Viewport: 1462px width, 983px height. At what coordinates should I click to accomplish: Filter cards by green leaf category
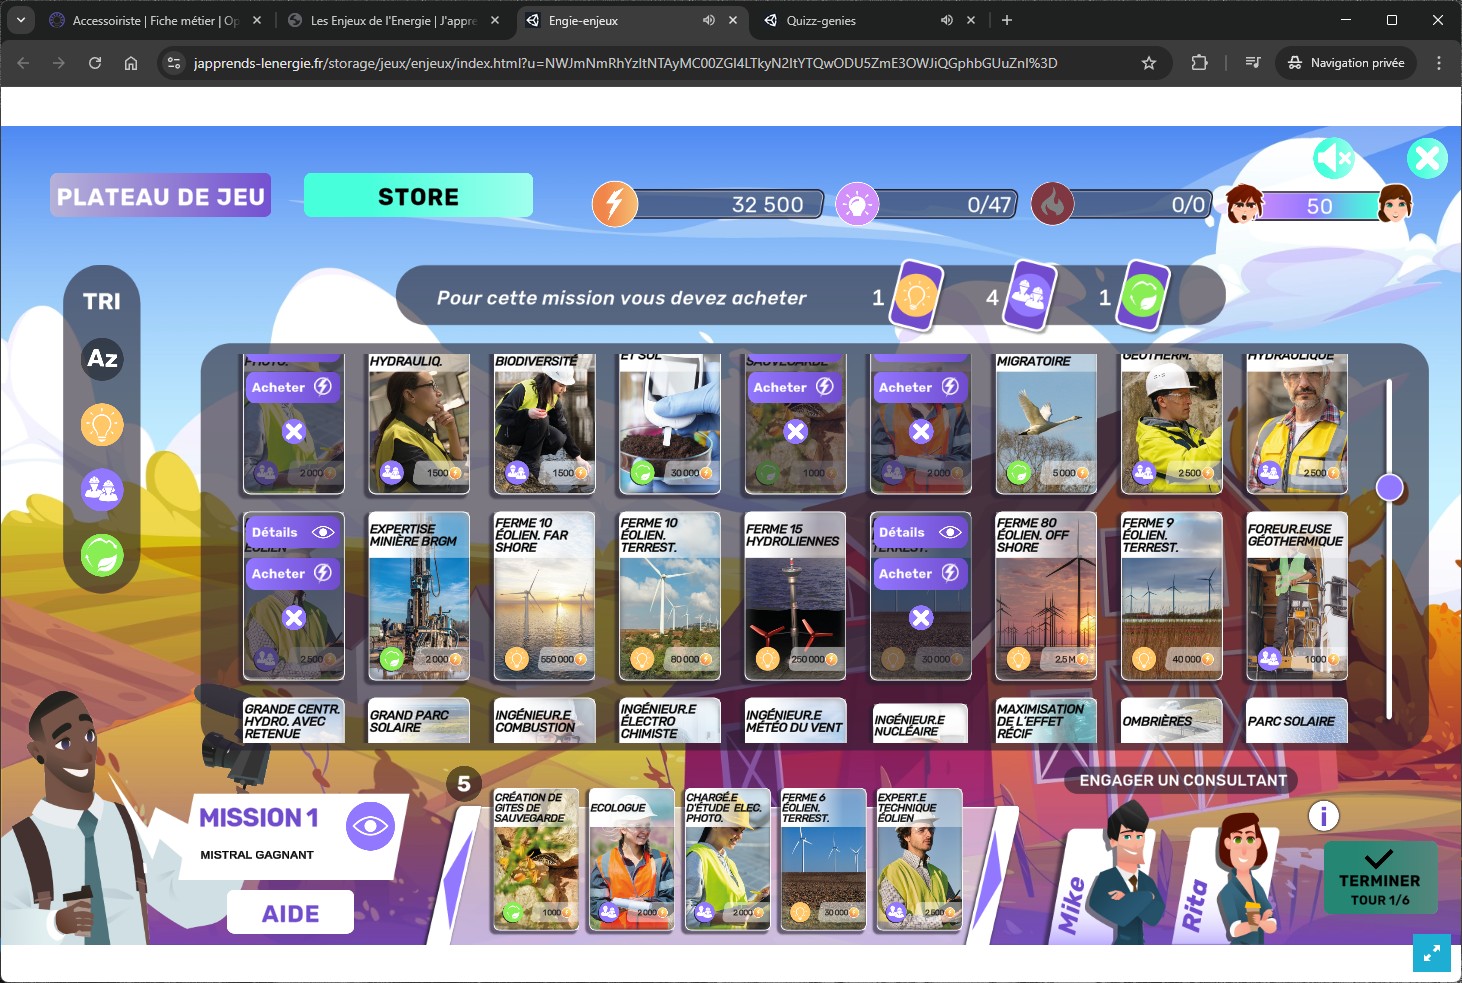tap(102, 555)
